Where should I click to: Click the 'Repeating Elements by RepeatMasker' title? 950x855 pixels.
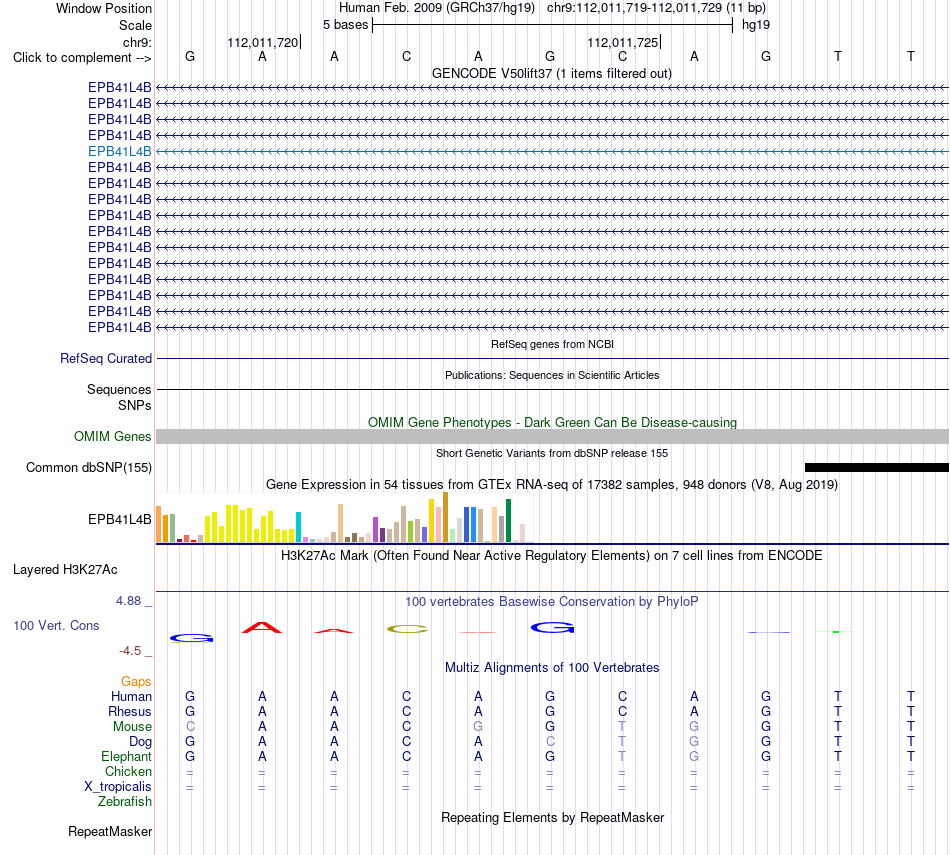tap(553, 817)
